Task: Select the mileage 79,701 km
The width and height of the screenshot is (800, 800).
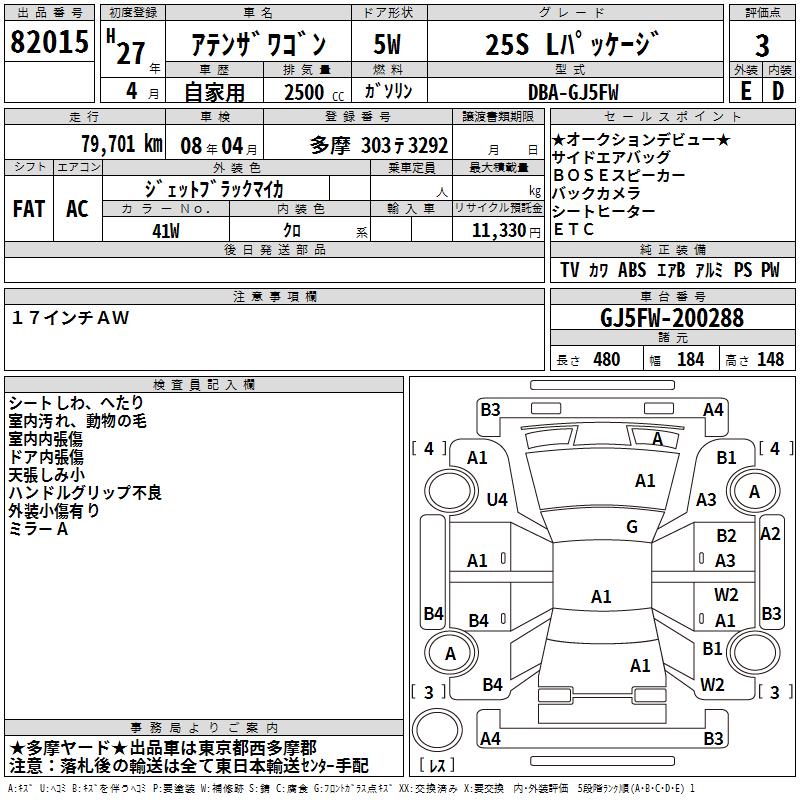Action: [x=122, y=144]
